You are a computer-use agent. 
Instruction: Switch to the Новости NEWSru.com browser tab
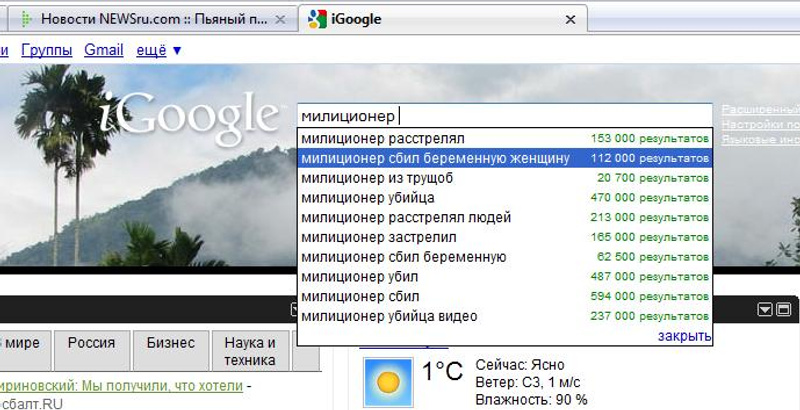[153, 19]
